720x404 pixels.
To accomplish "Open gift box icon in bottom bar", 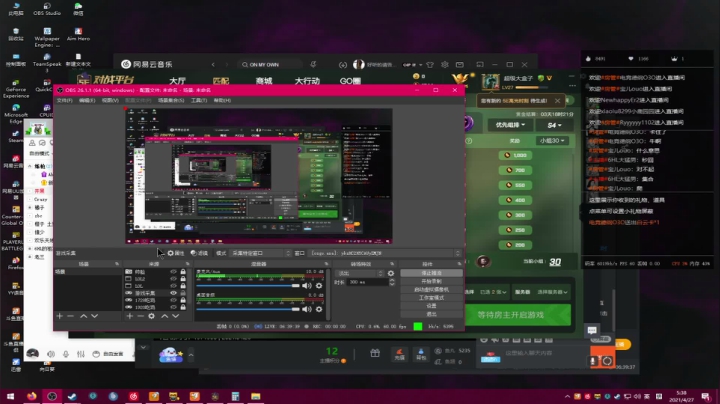I will 375,353.
